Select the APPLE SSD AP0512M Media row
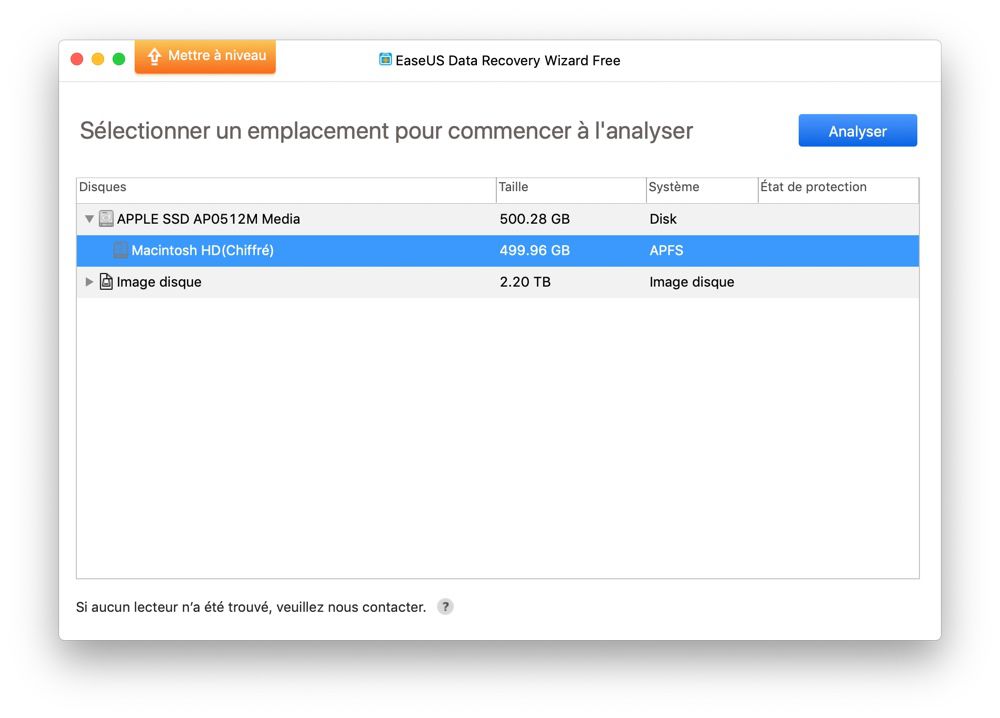Image resolution: width=1000 pixels, height=718 pixels. 497,219
